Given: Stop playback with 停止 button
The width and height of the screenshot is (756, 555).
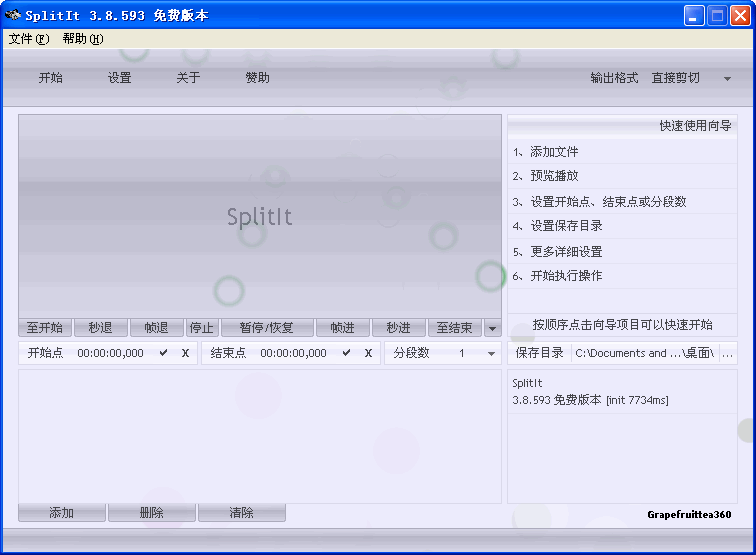Looking at the screenshot, I should pyautogui.click(x=202, y=328).
